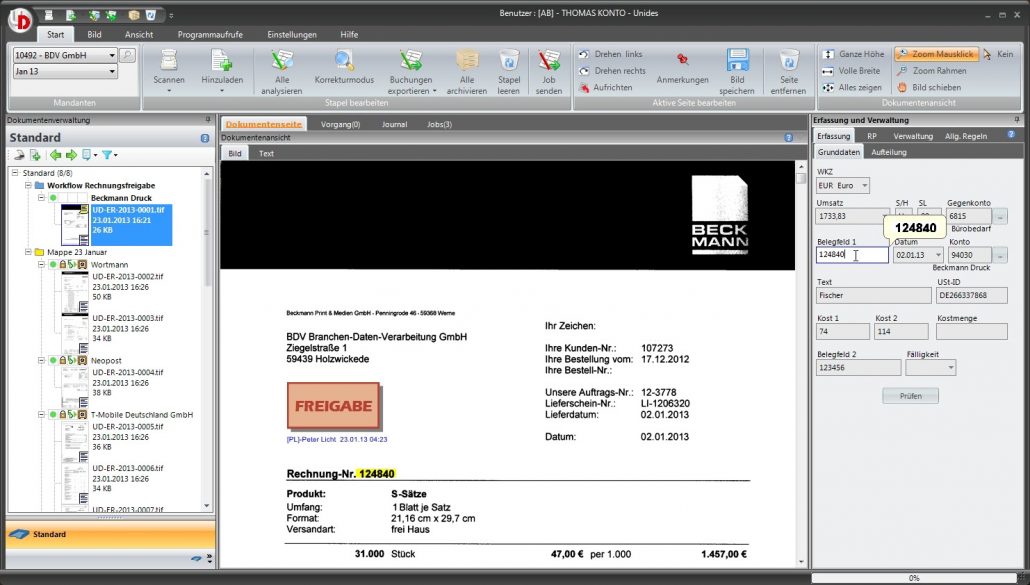Click the Hinzuladen document icon
The height and width of the screenshot is (585, 1030).
(x=221, y=61)
